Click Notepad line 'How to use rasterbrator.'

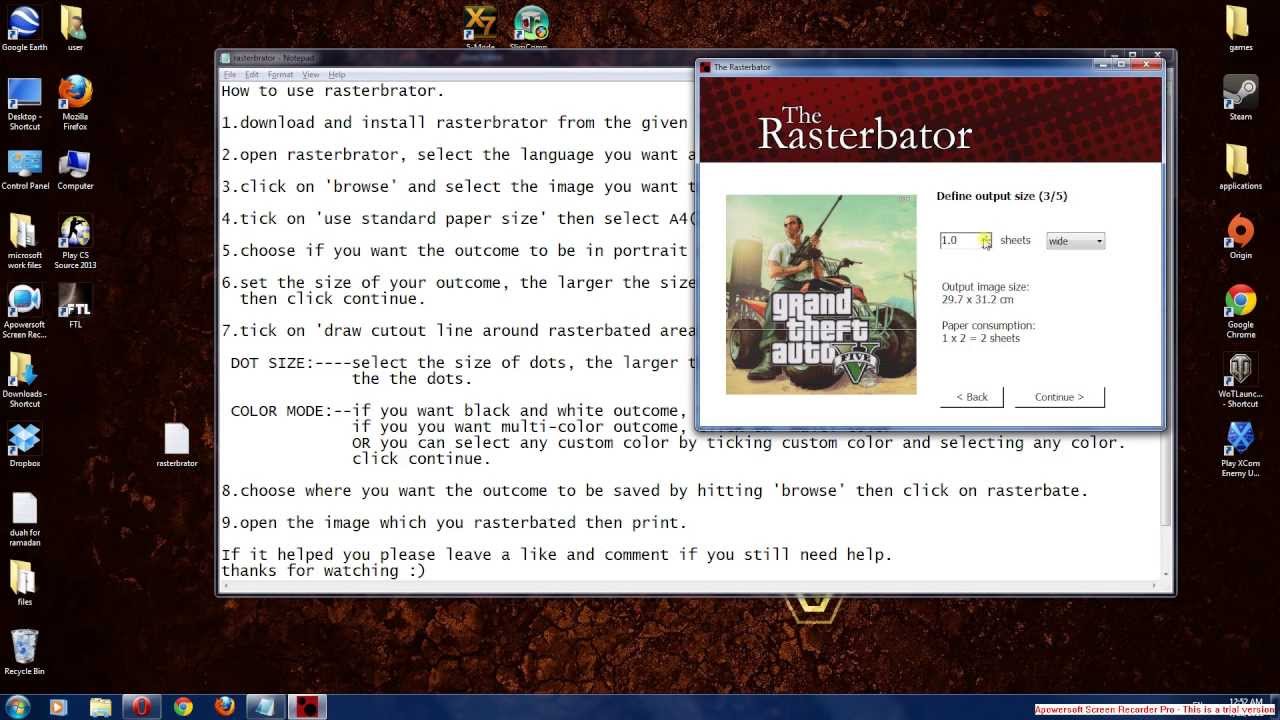pos(332,91)
